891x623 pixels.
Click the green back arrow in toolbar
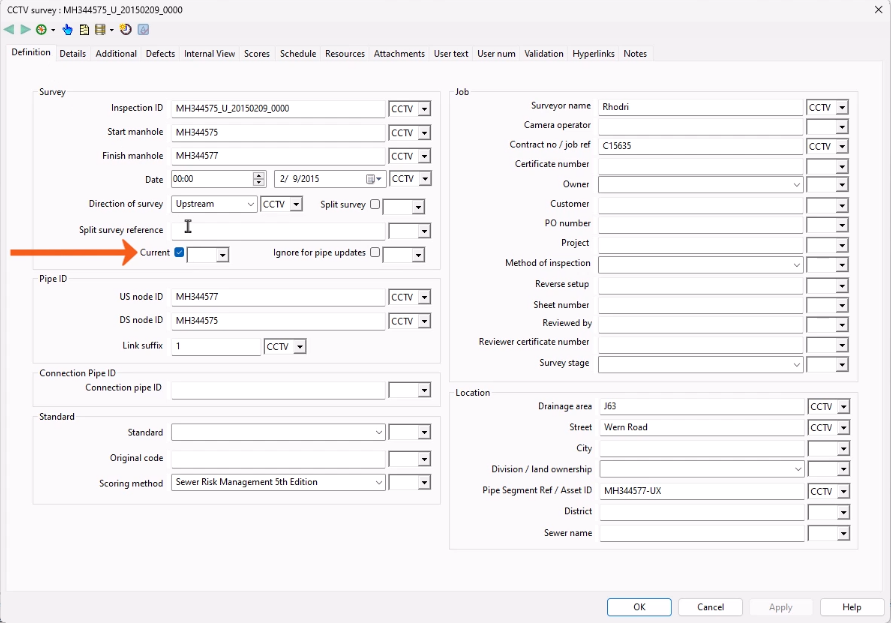pos(10,29)
